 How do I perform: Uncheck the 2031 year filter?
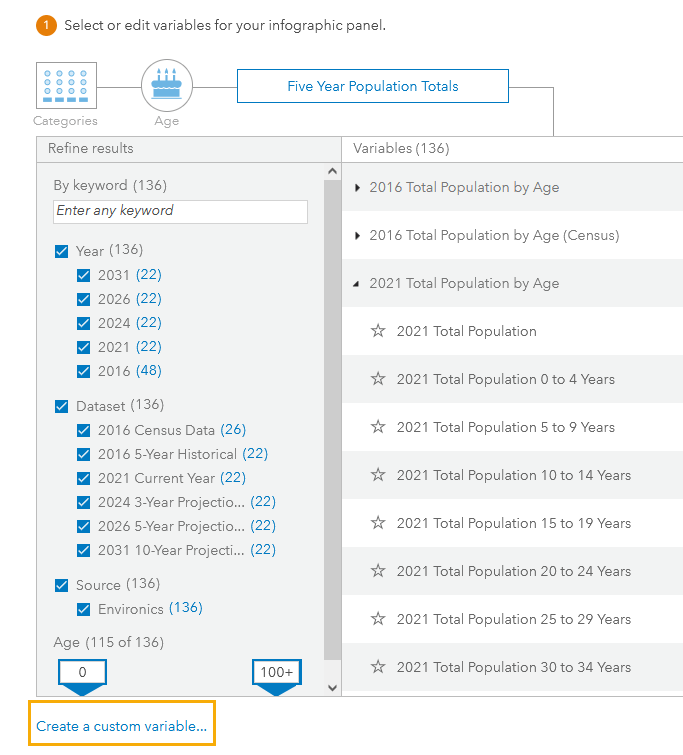click(x=84, y=275)
